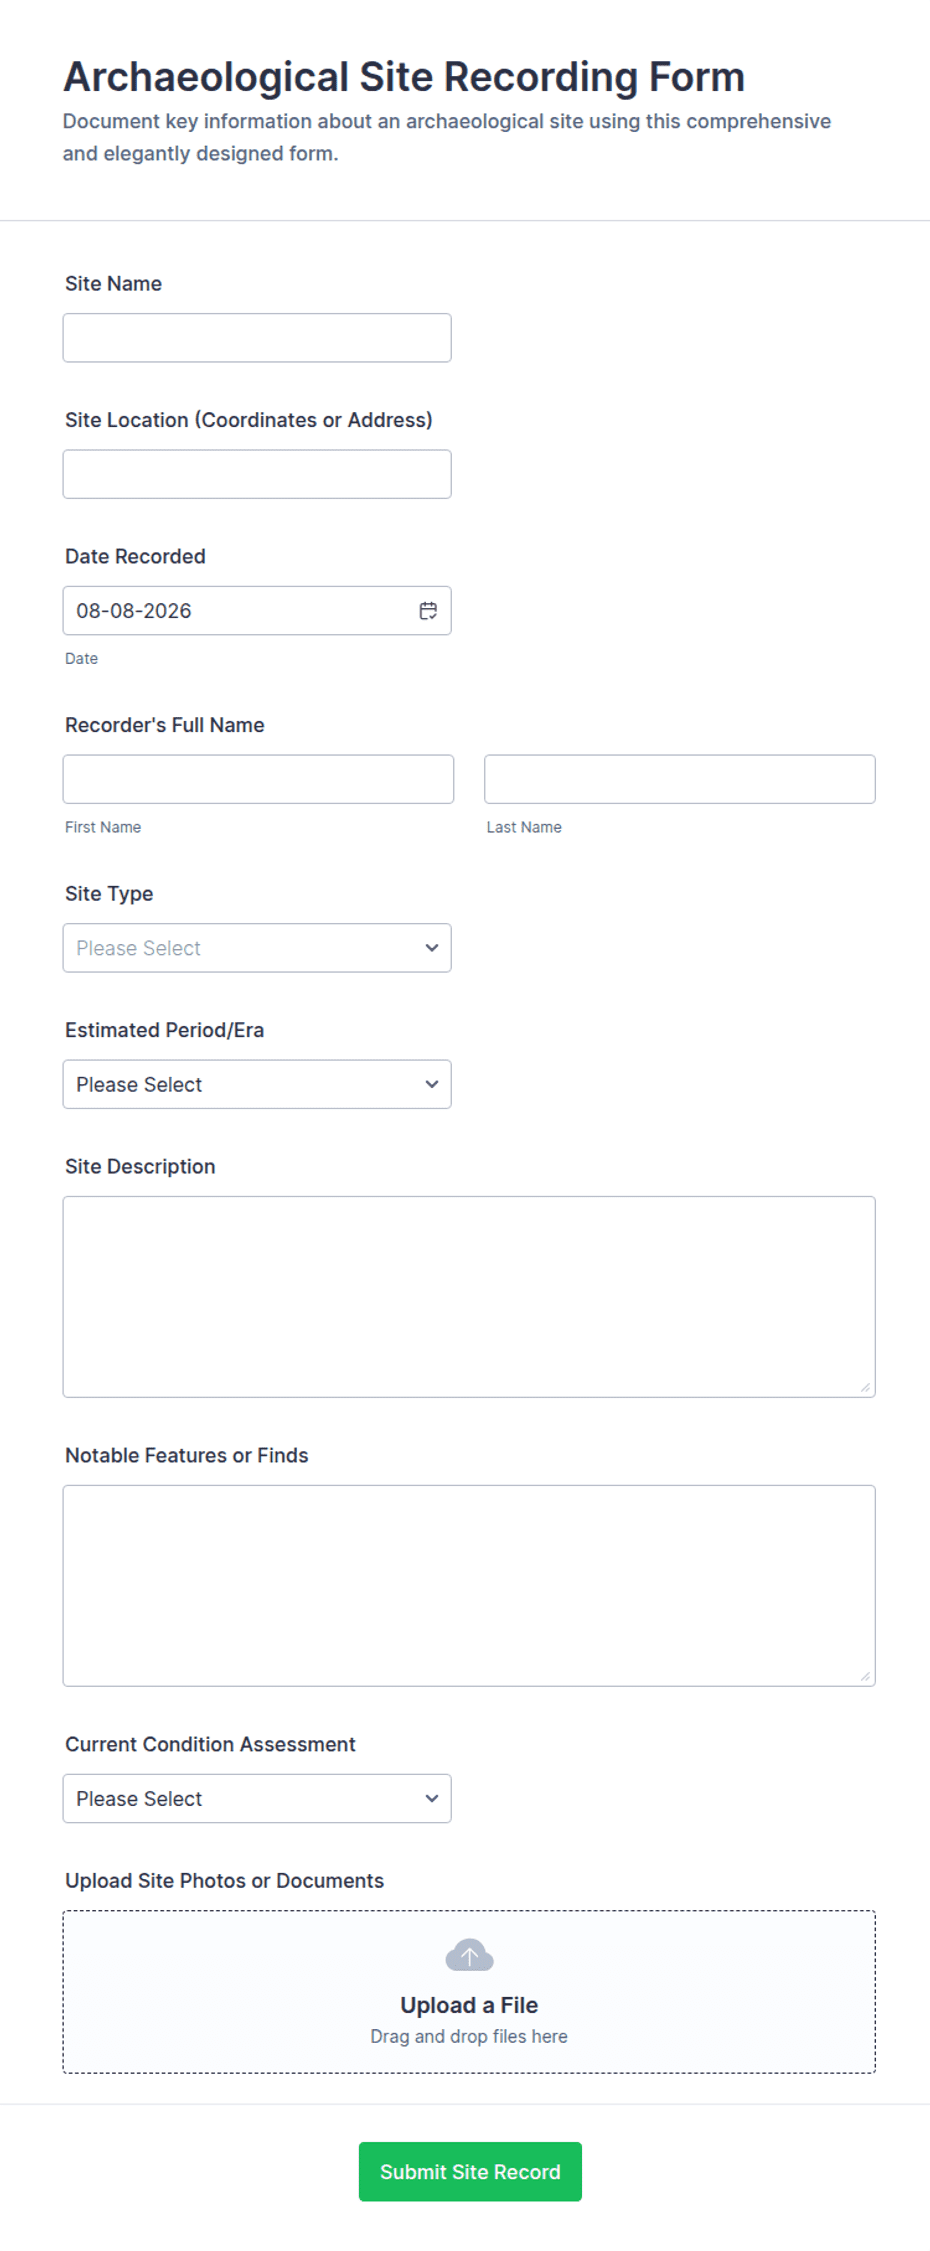Click the drag and drop files area
The width and height of the screenshot is (930, 2251).
point(469,1992)
